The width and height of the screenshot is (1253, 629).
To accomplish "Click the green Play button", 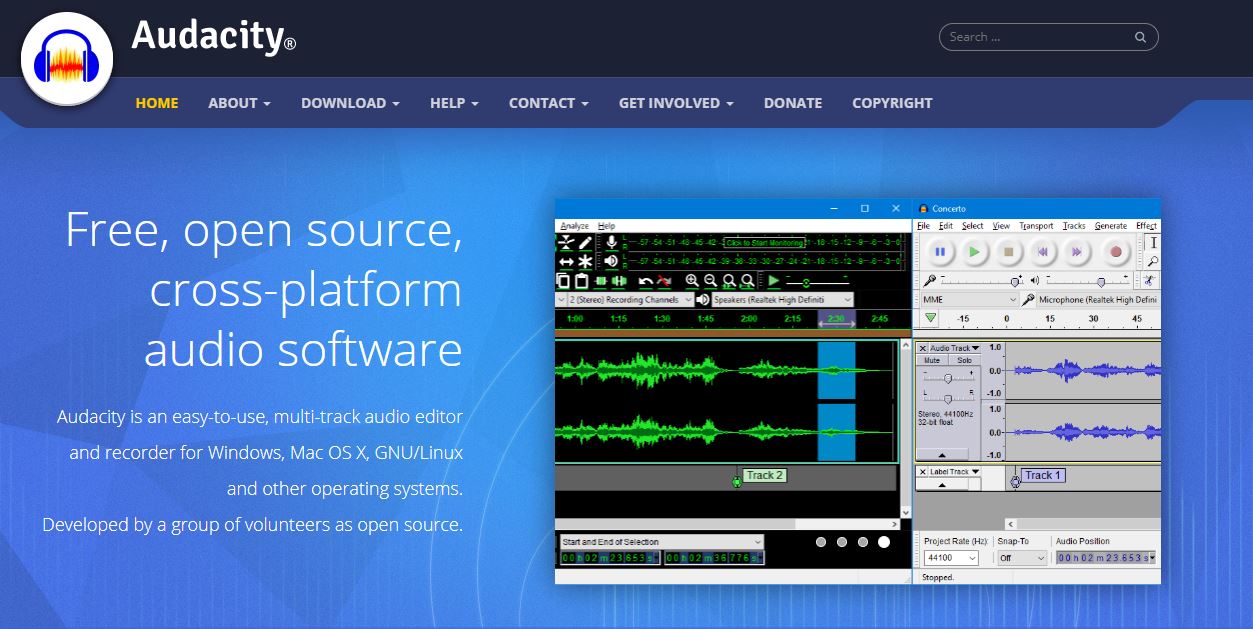I will coord(974,252).
